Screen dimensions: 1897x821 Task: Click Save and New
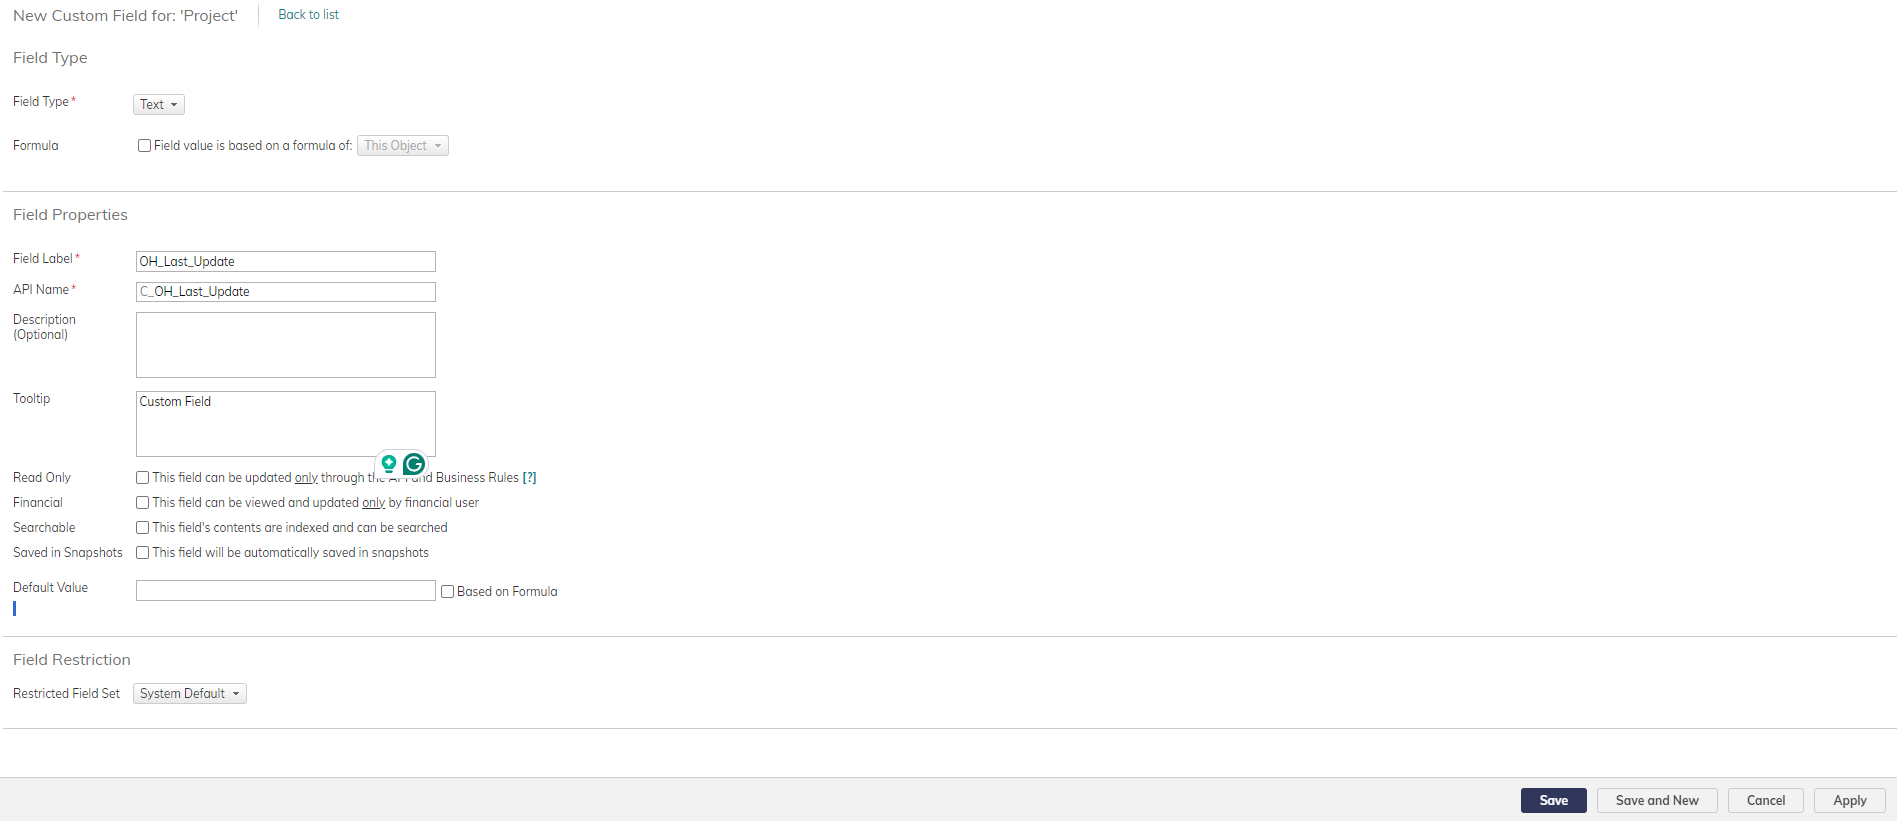(1656, 800)
